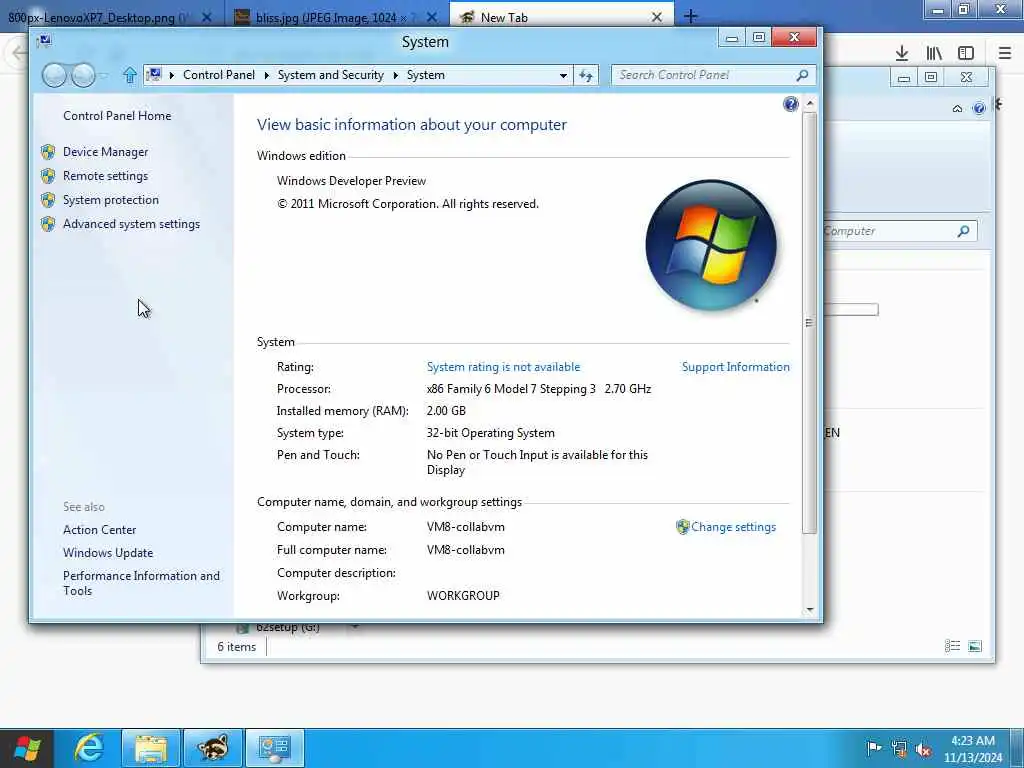Switch to large icons view in Computer window
This screenshot has width=1024, height=768.
click(x=974, y=646)
